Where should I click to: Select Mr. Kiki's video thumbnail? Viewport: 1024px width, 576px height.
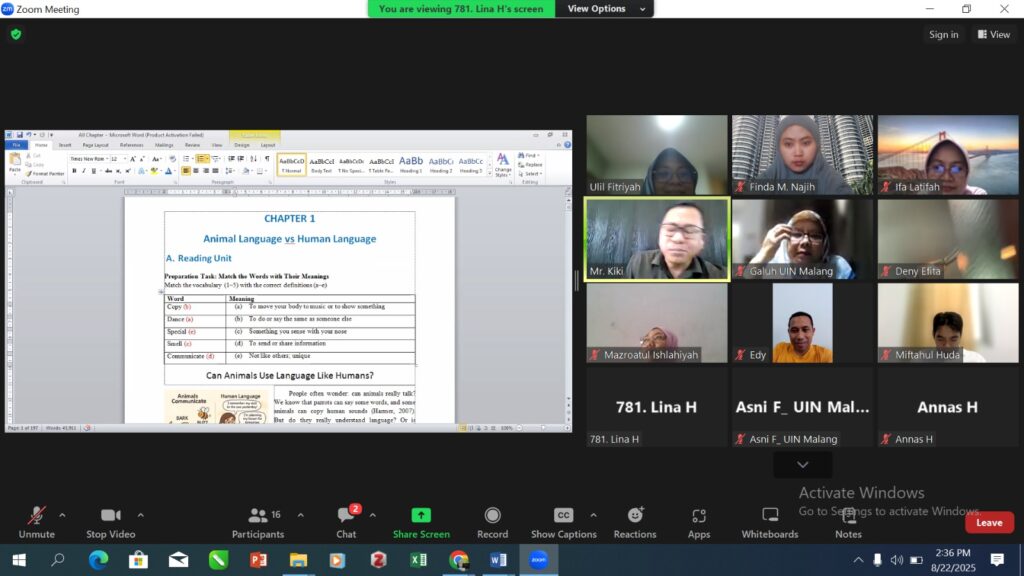click(x=657, y=239)
